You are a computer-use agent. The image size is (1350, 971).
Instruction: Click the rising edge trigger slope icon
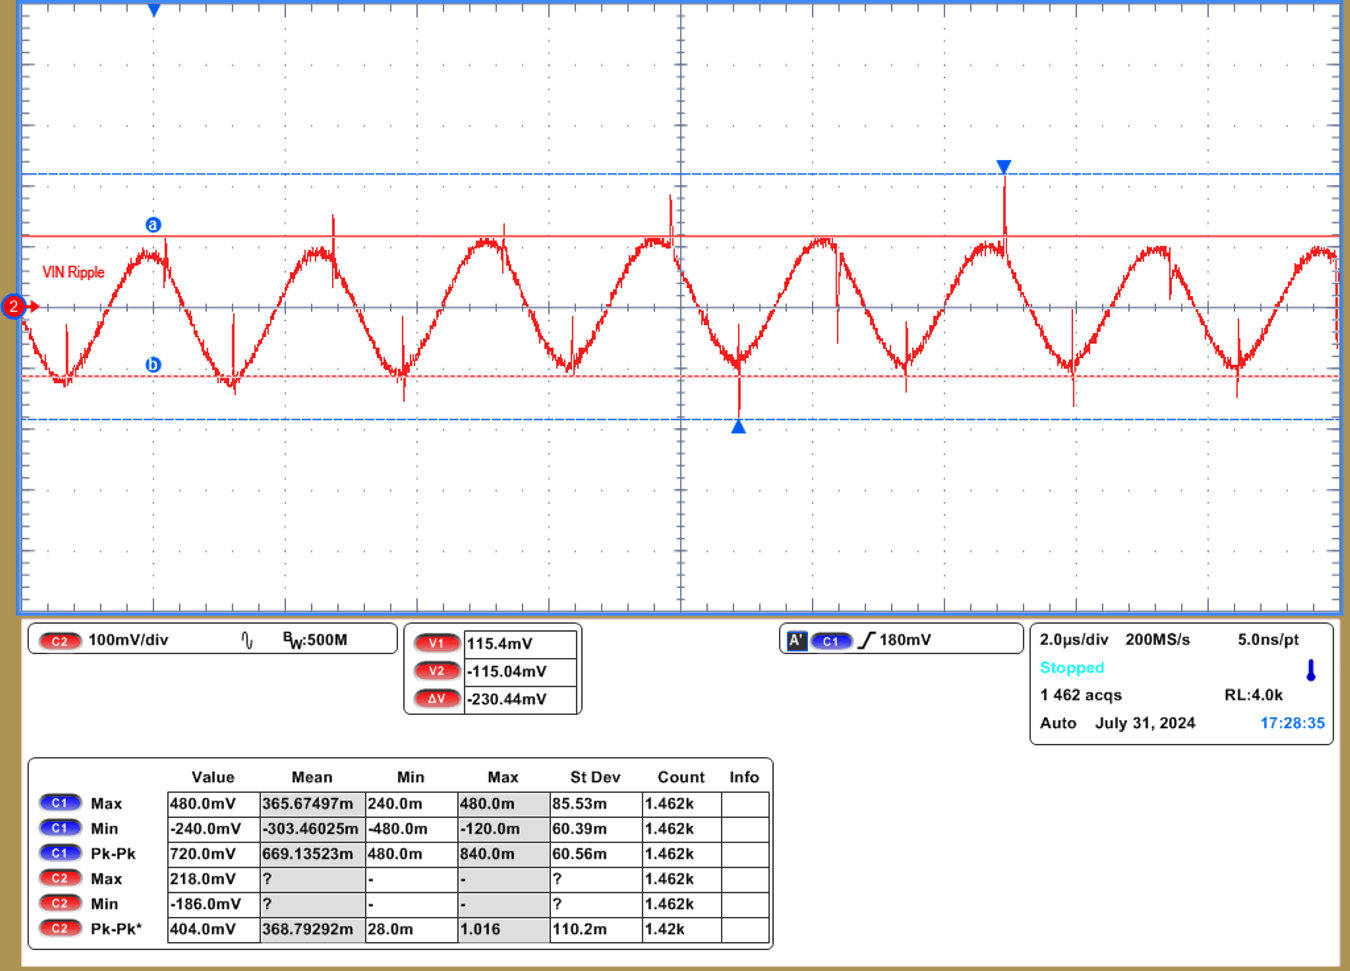(x=866, y=640)
